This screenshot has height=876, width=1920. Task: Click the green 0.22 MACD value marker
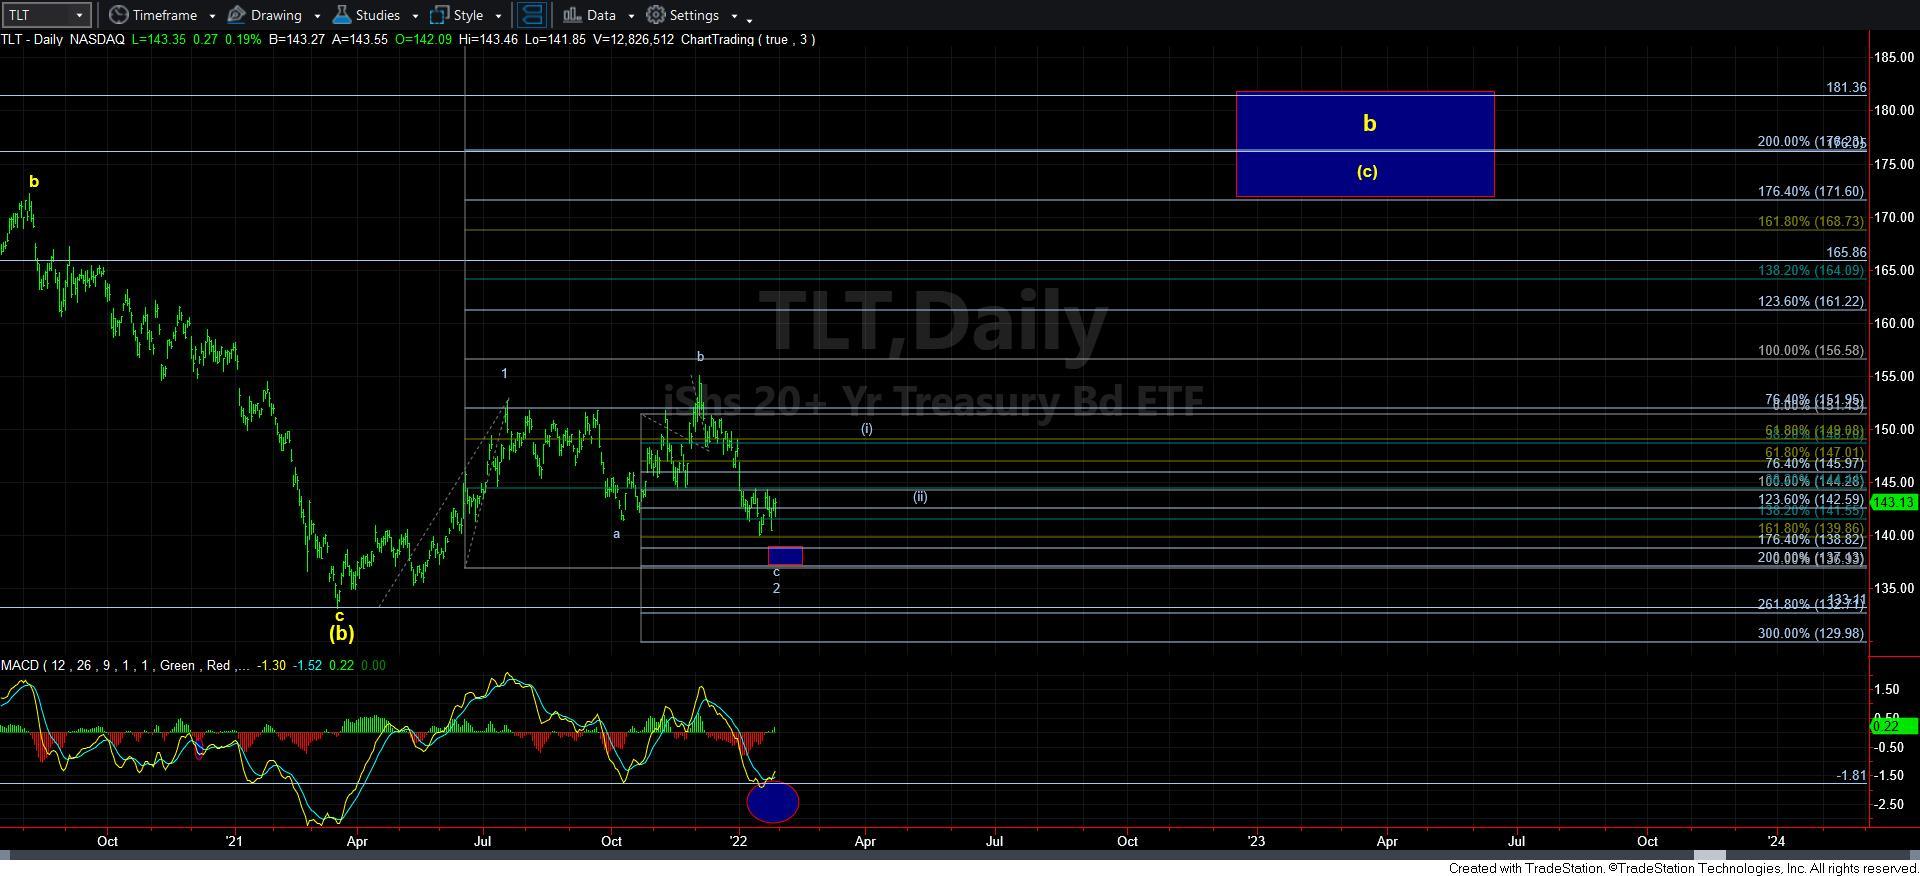[1893, 726]
